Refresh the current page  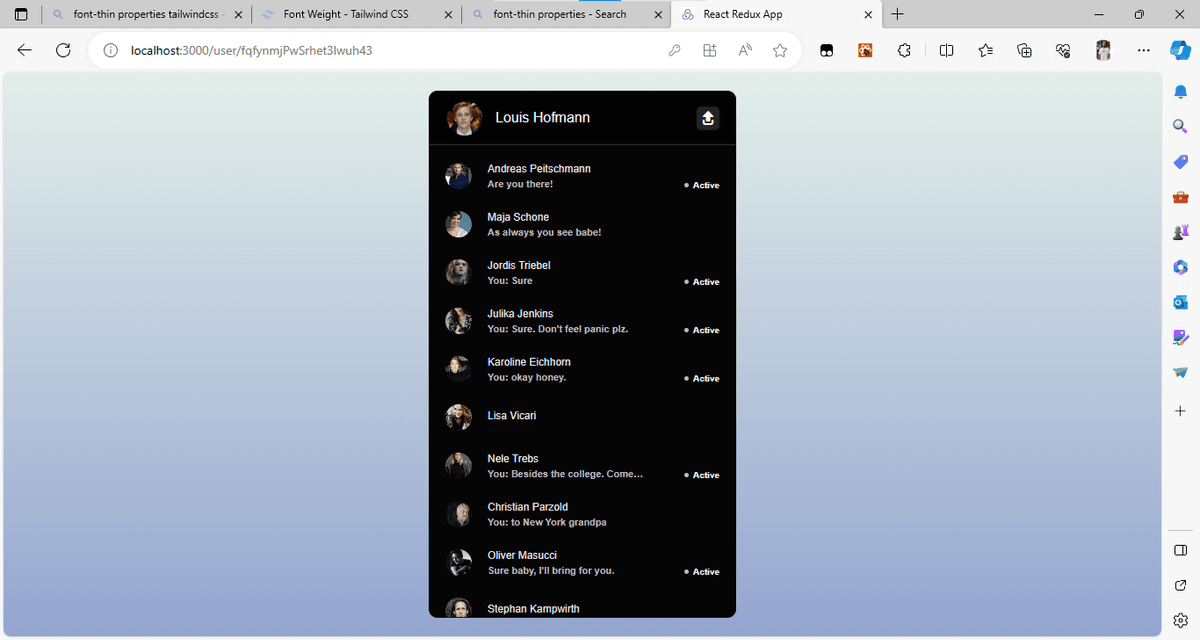[x=63, y=51]
